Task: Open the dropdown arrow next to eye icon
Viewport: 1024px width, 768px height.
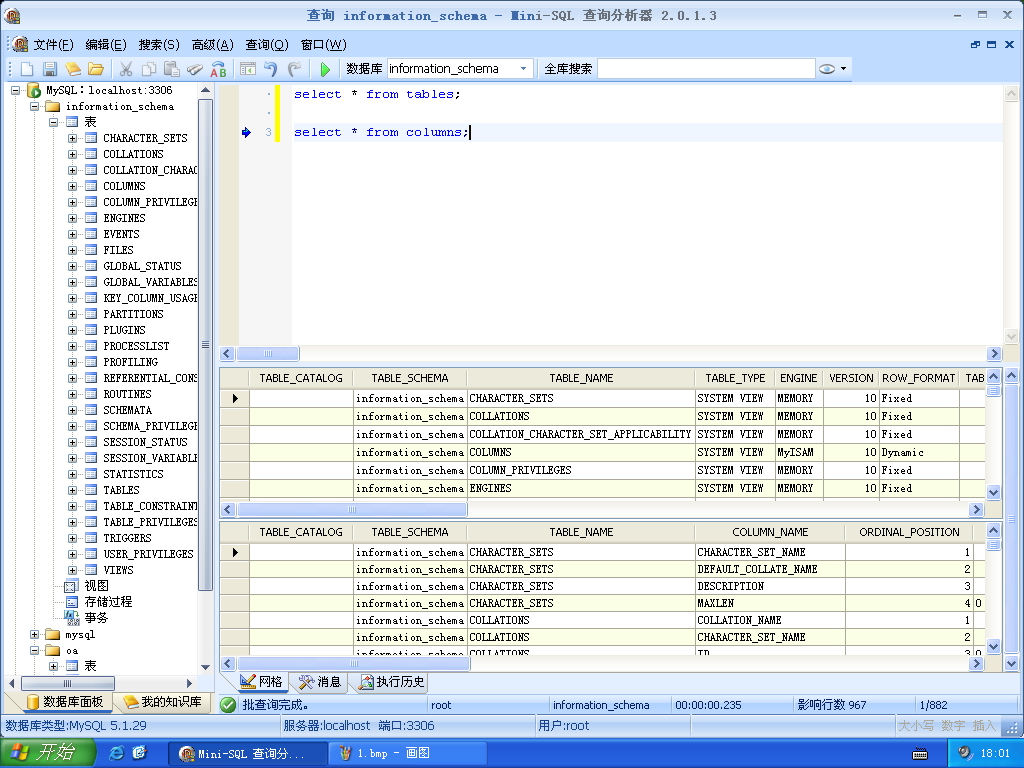Action: tap(843, 69)
